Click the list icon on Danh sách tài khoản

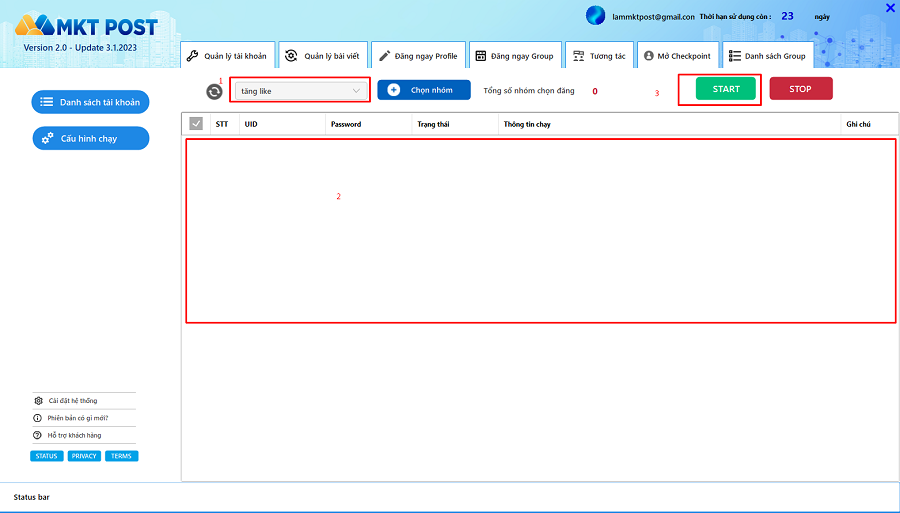click(46, 102)
